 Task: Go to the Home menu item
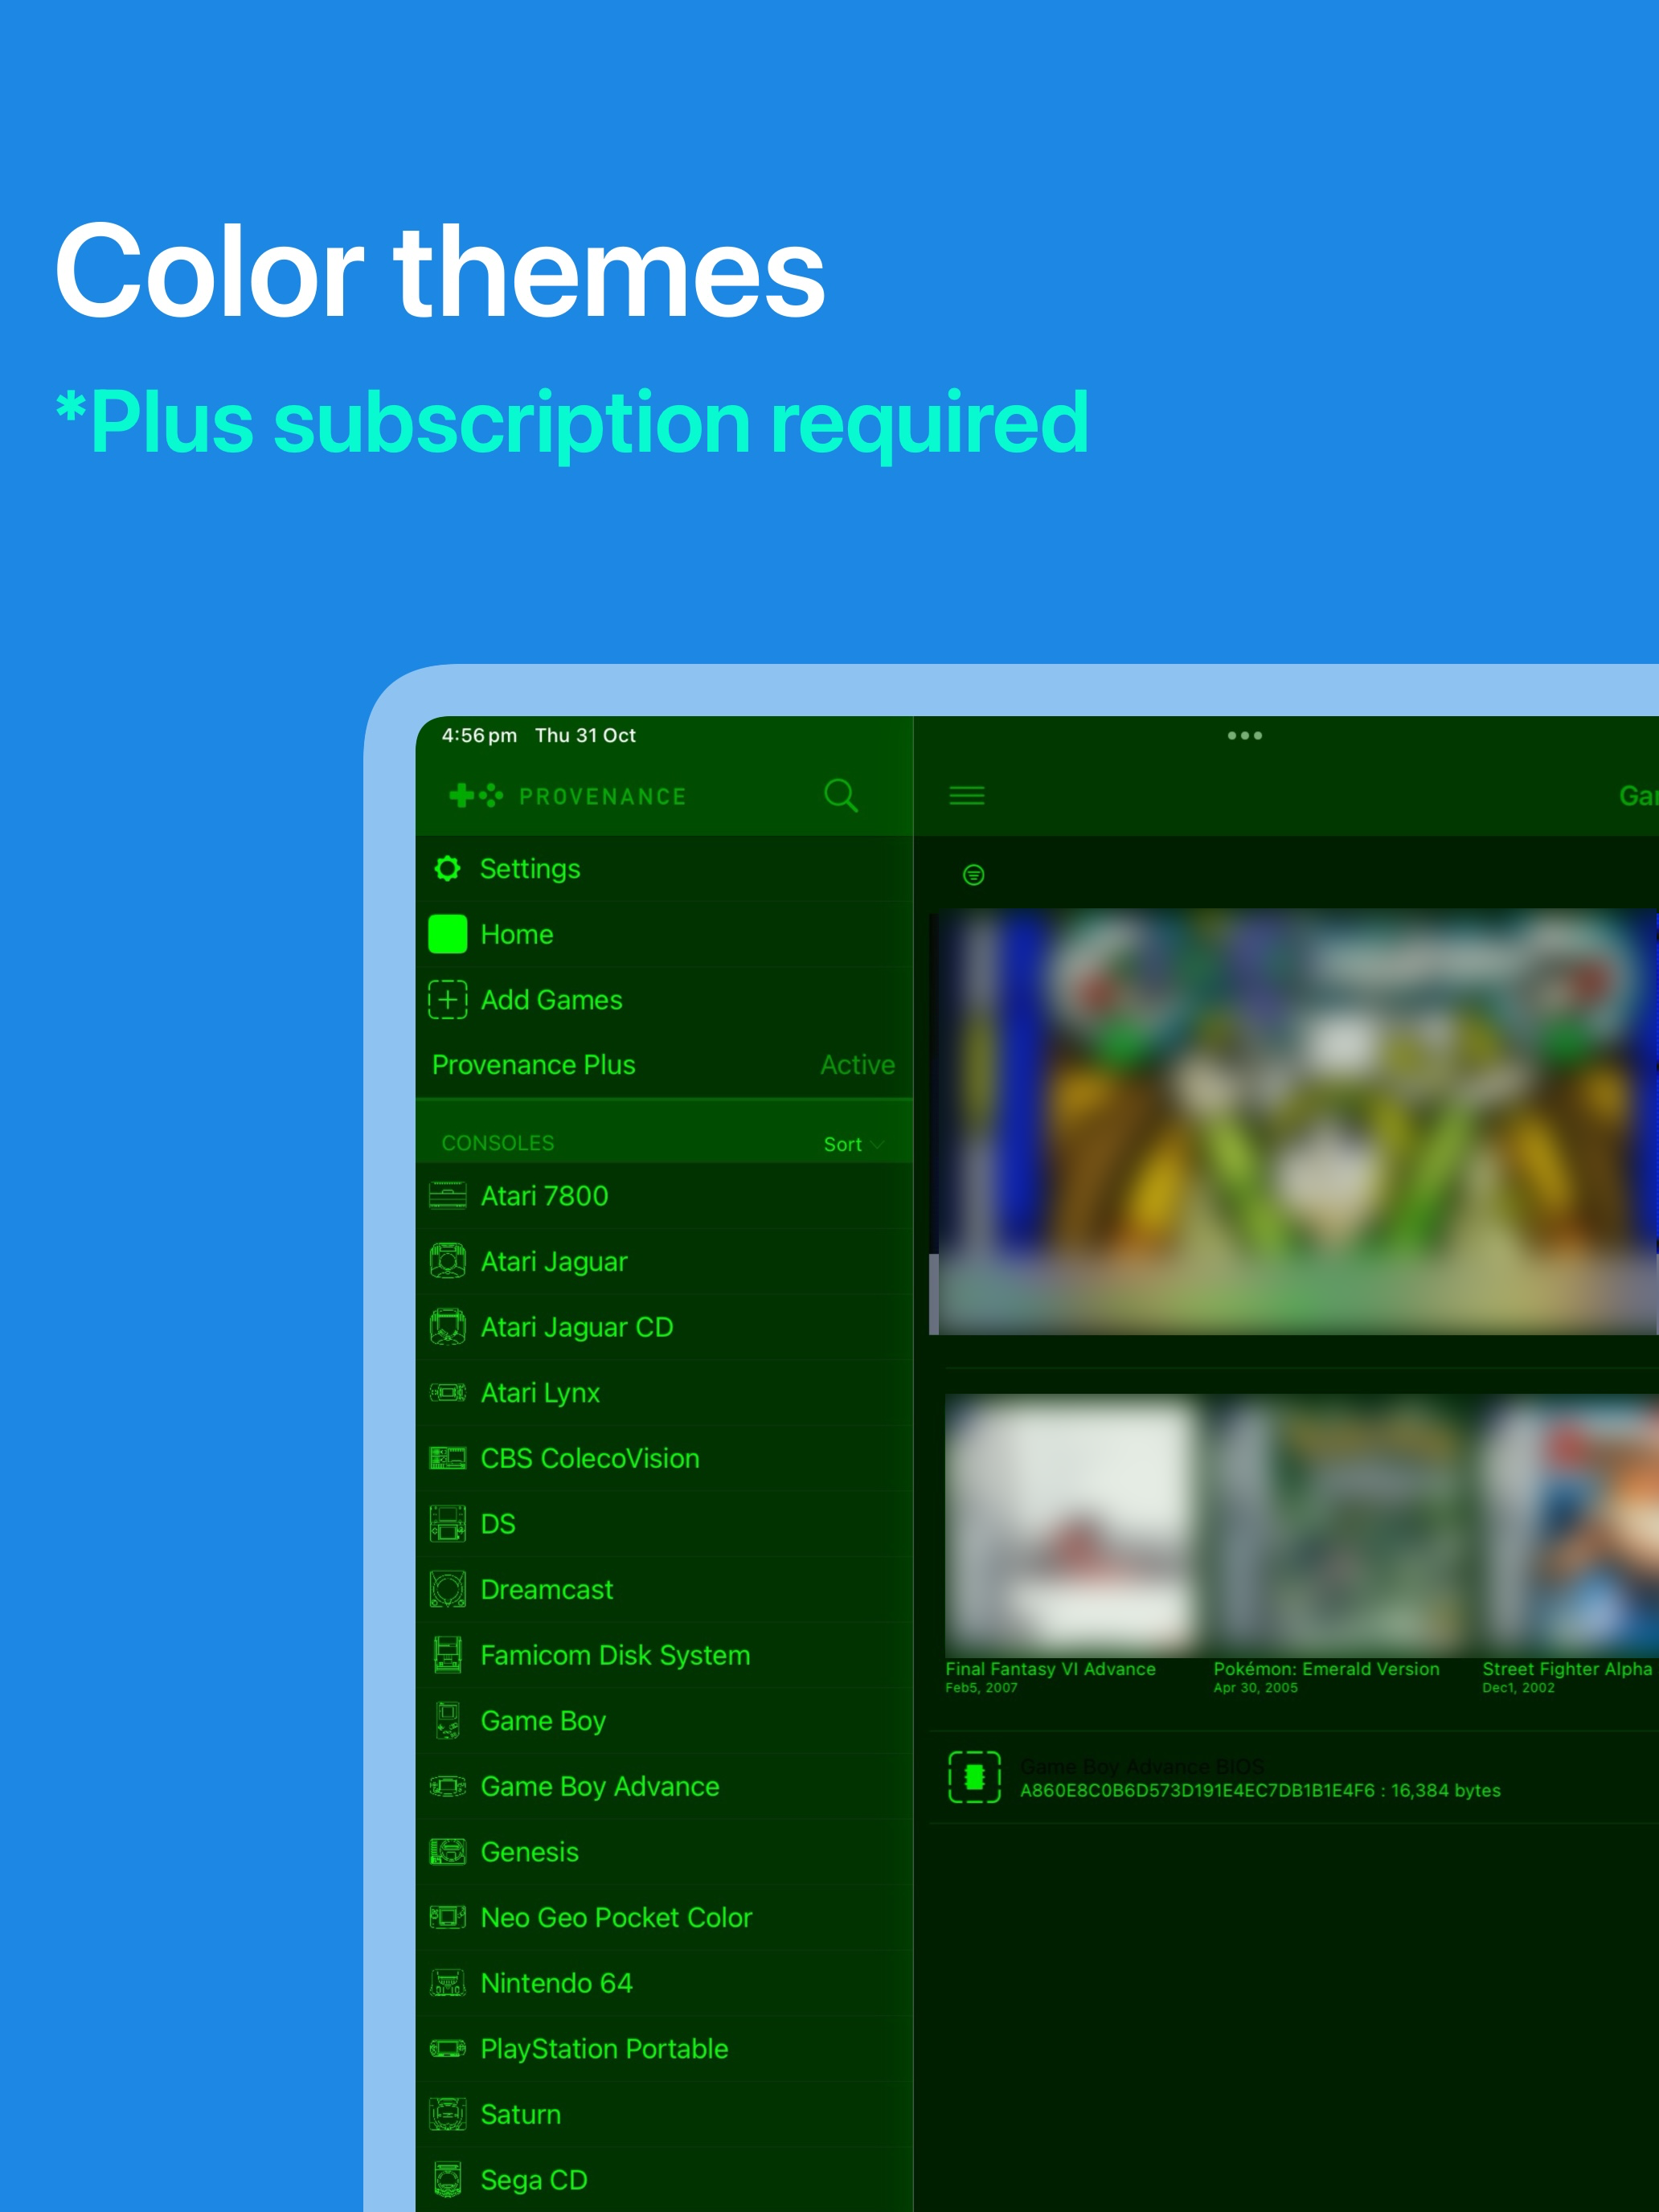pos(516,934)
